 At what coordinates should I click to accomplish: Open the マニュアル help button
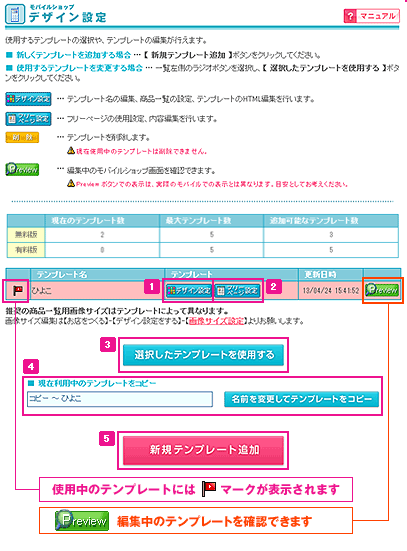click(372, 16)
